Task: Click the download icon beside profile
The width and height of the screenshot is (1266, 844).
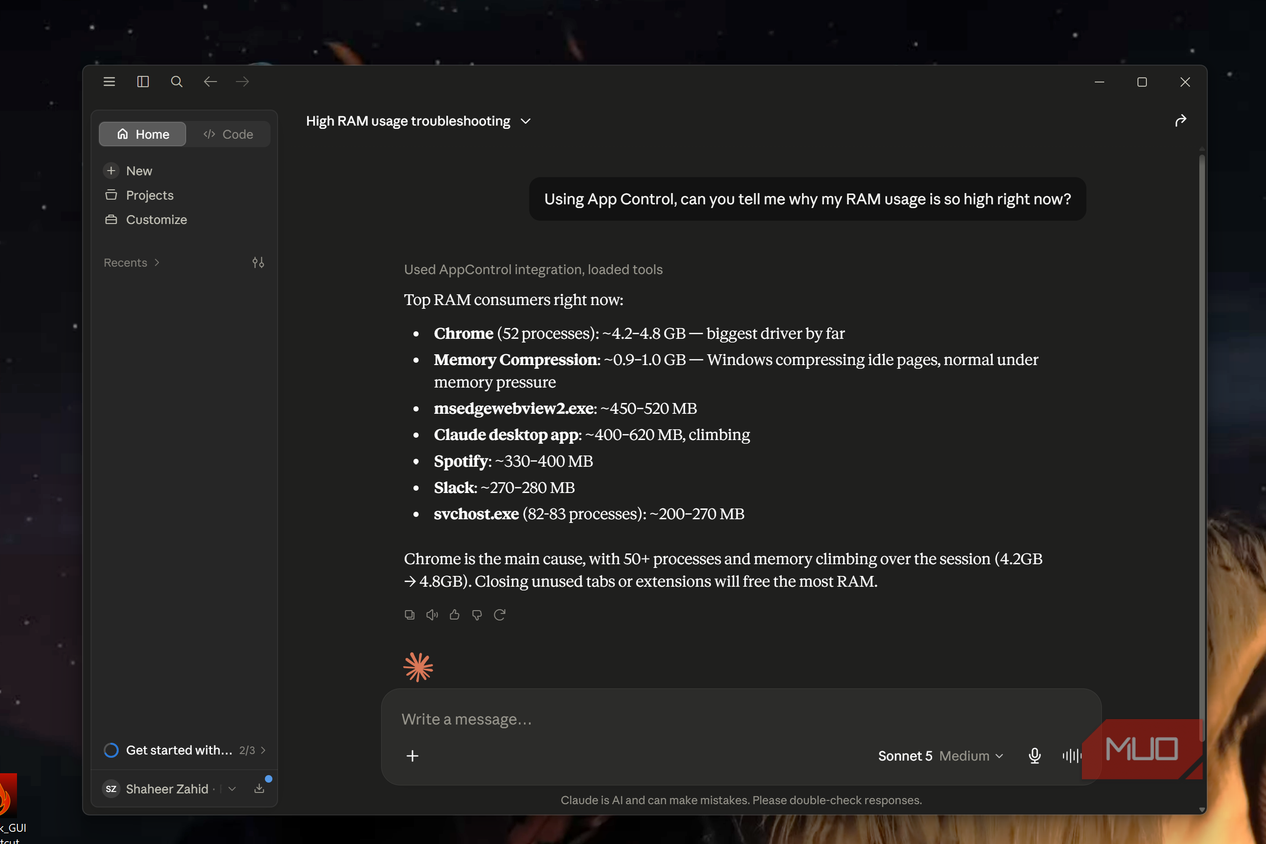Action: (259, 789)
